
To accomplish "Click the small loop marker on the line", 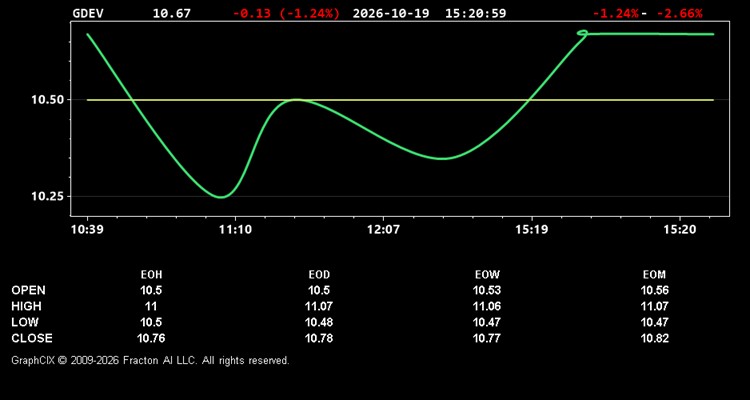I will [x=582, y=33].
